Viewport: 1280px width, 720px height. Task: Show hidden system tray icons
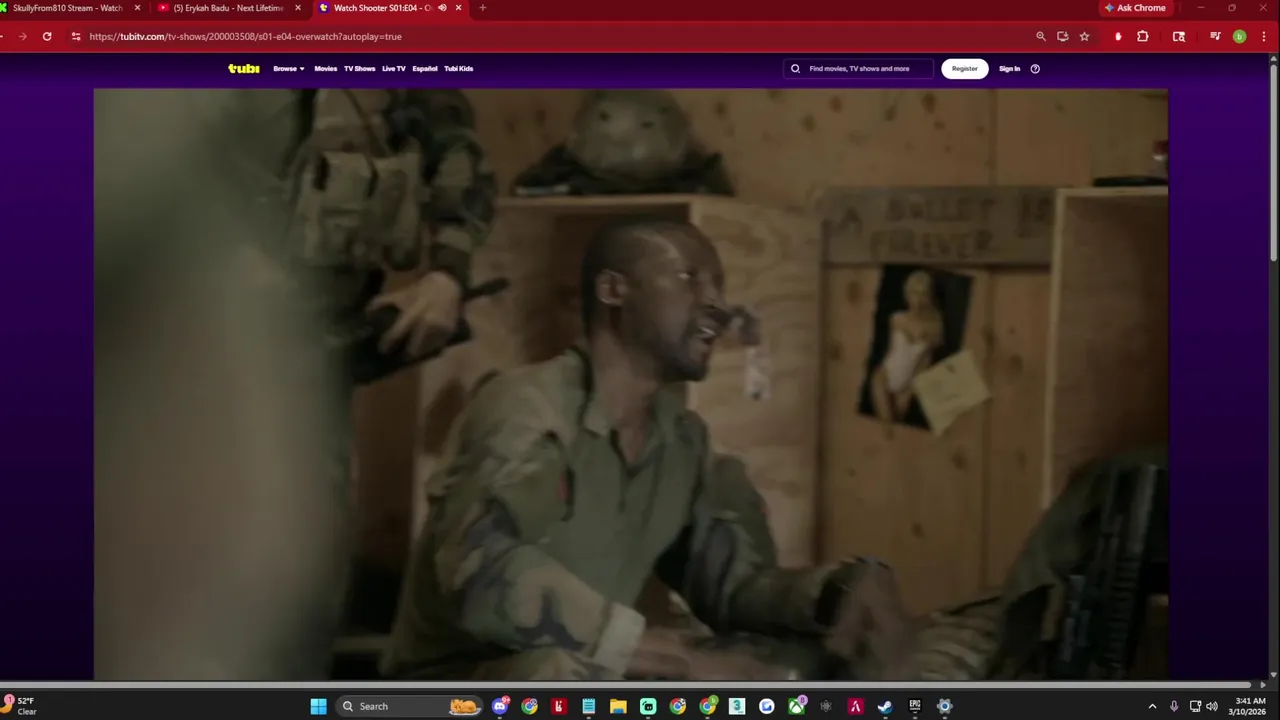pos(1152,706)
